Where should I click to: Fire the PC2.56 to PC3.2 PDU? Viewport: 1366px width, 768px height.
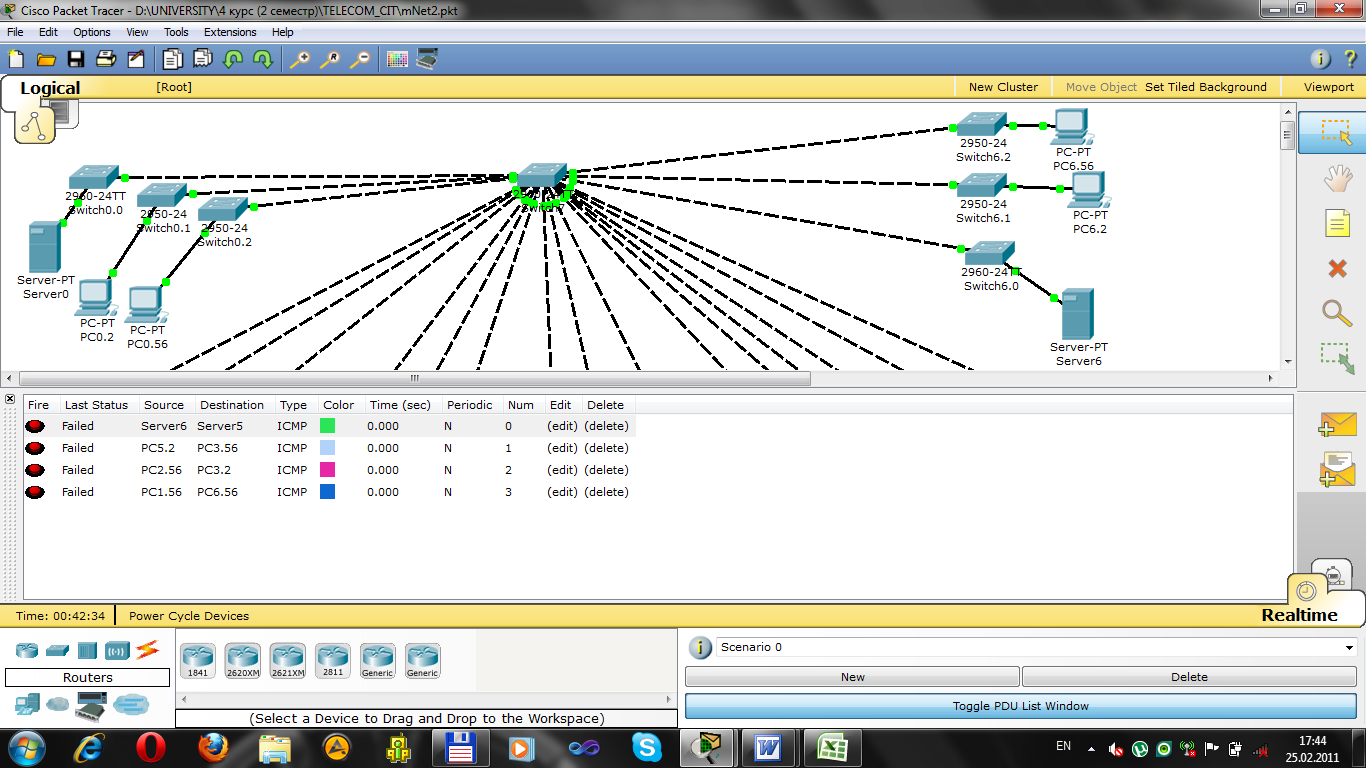[x=35, y=470]
